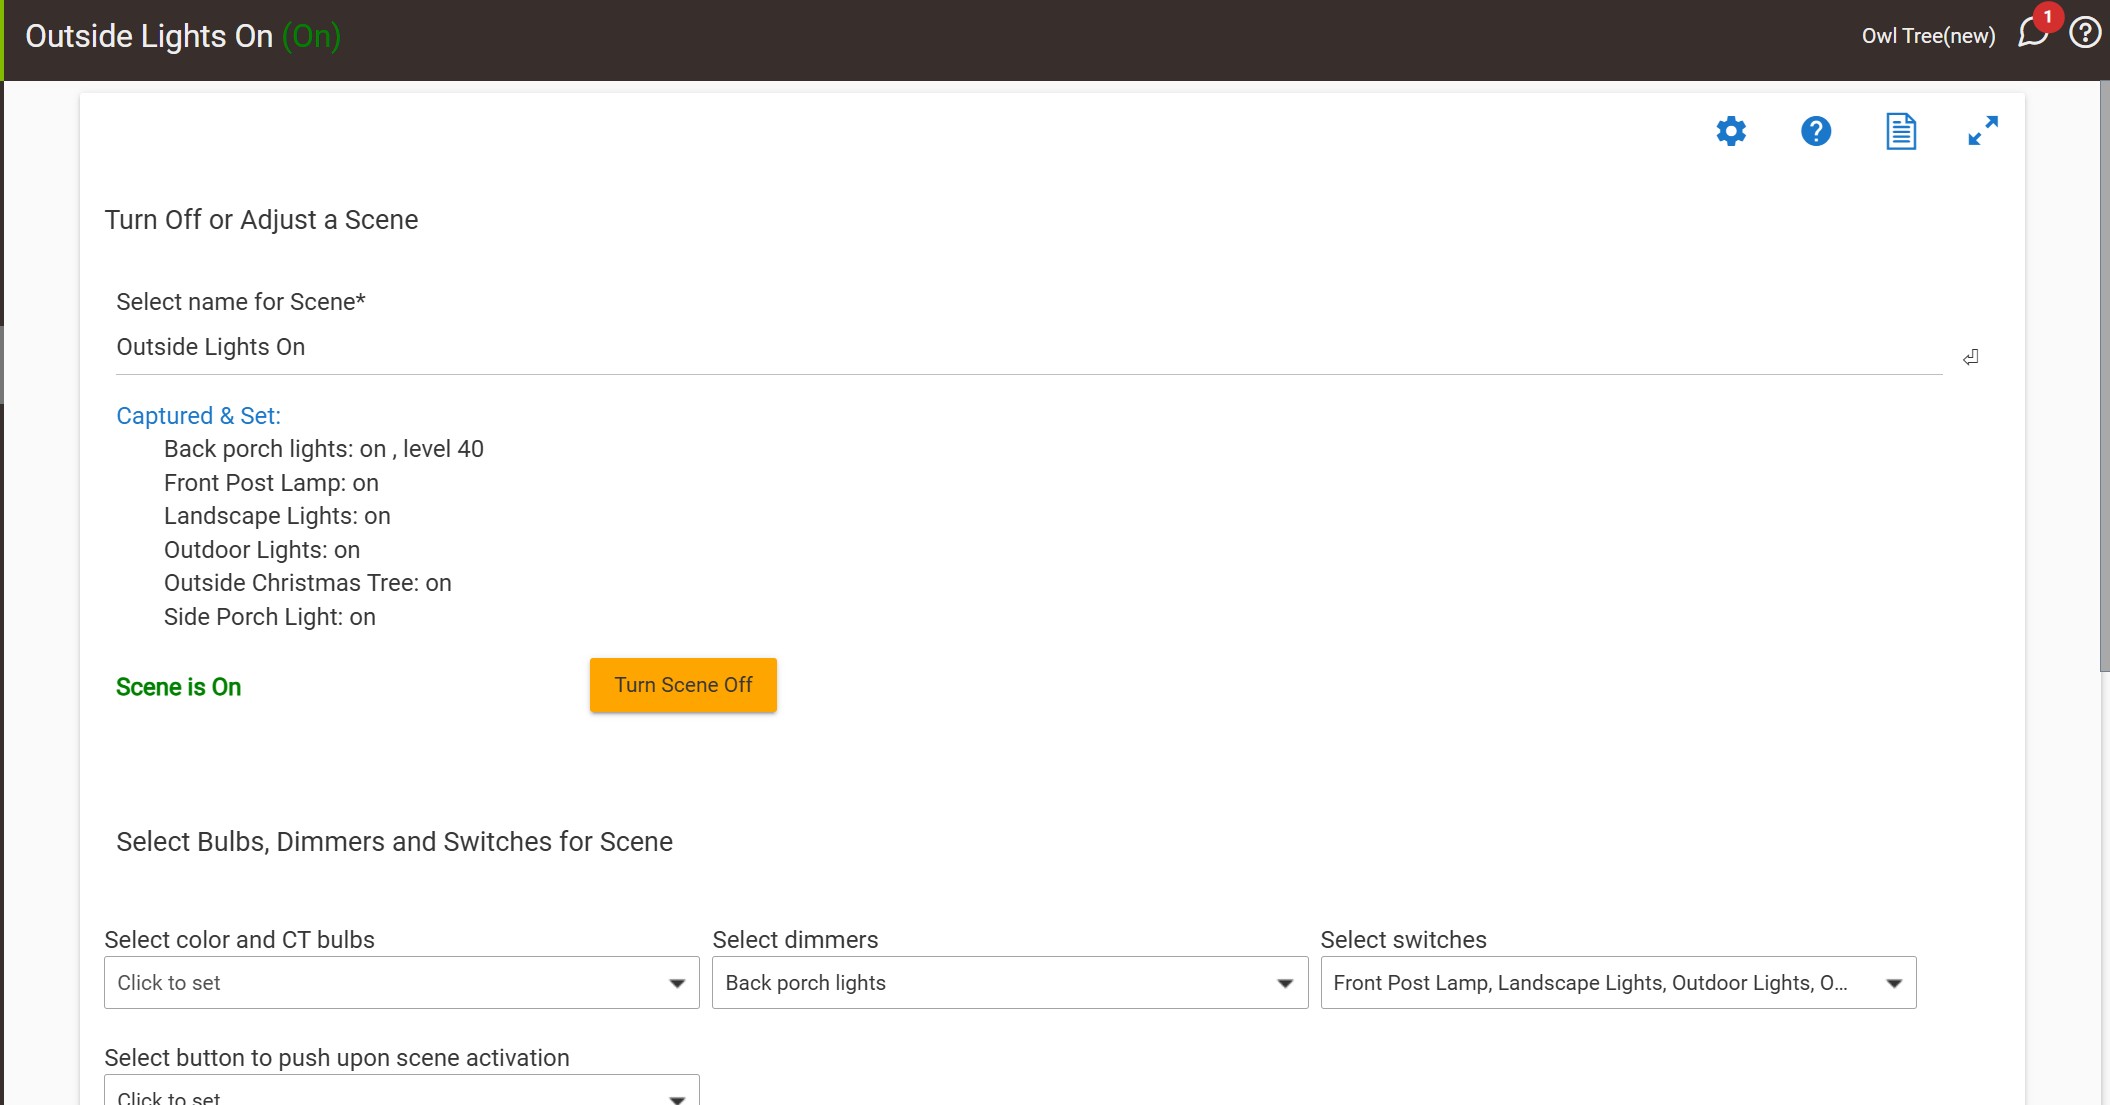Viewport: 2110px width, 1105px height.
Task: Click the 'Select name for Scene*' label
Action: [241, 302]
